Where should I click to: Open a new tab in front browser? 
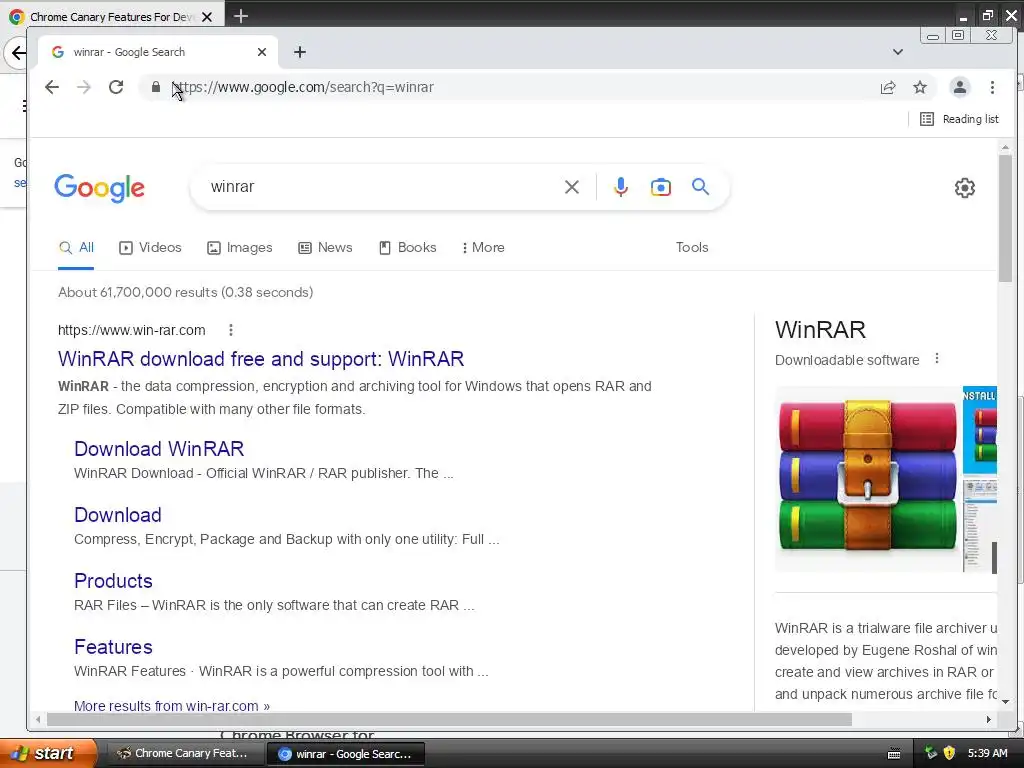(x=300, y=52)
